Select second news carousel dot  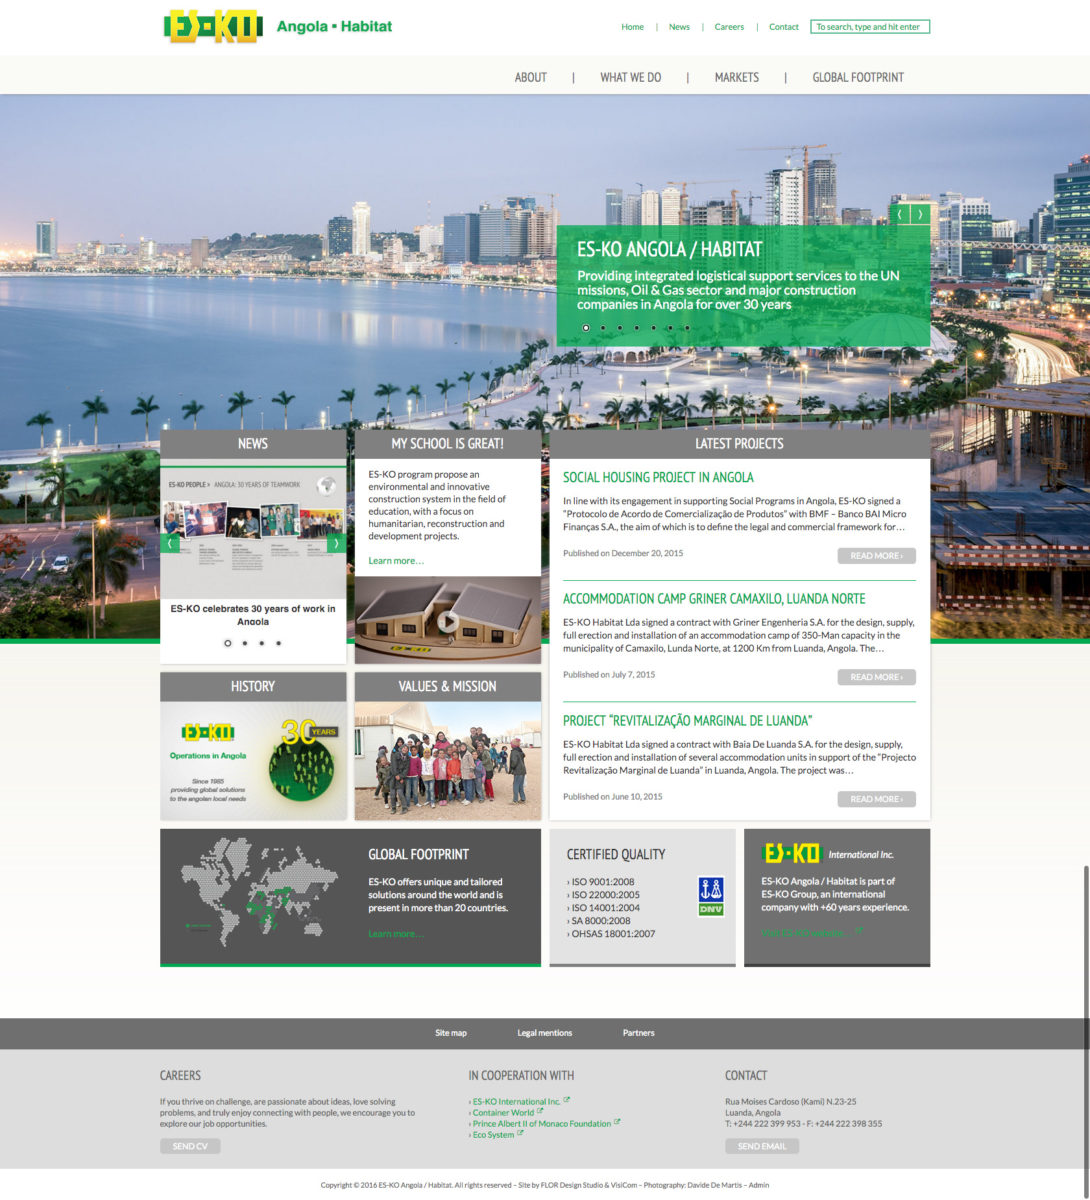tap(244, 643)
